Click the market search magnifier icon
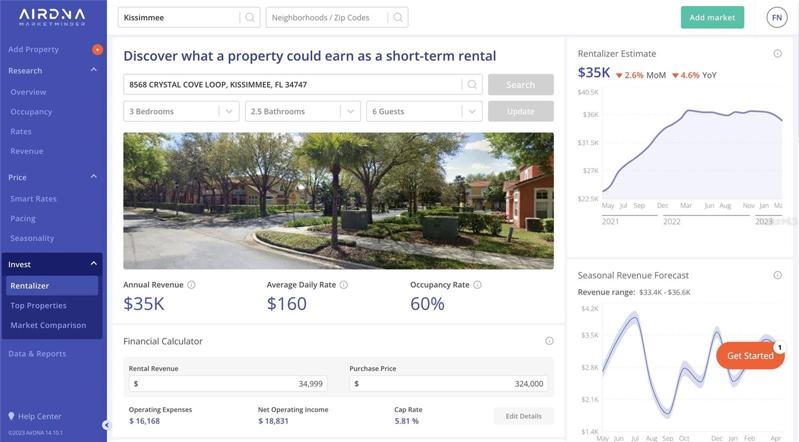This screenshot has width=799, height=442. click(250, 17)
